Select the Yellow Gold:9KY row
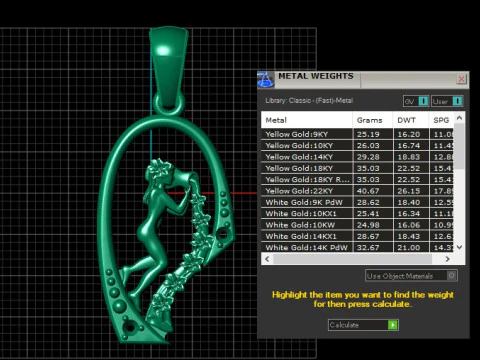The image size is (480, 360). point(357,134)
